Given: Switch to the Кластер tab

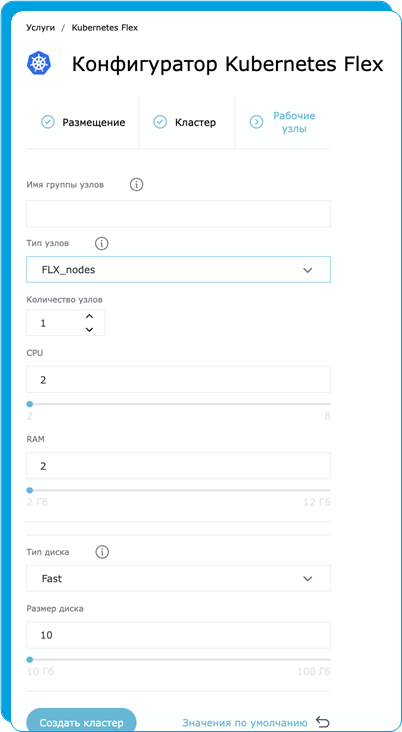Looking at the screenshot, I should click(186, 122).
